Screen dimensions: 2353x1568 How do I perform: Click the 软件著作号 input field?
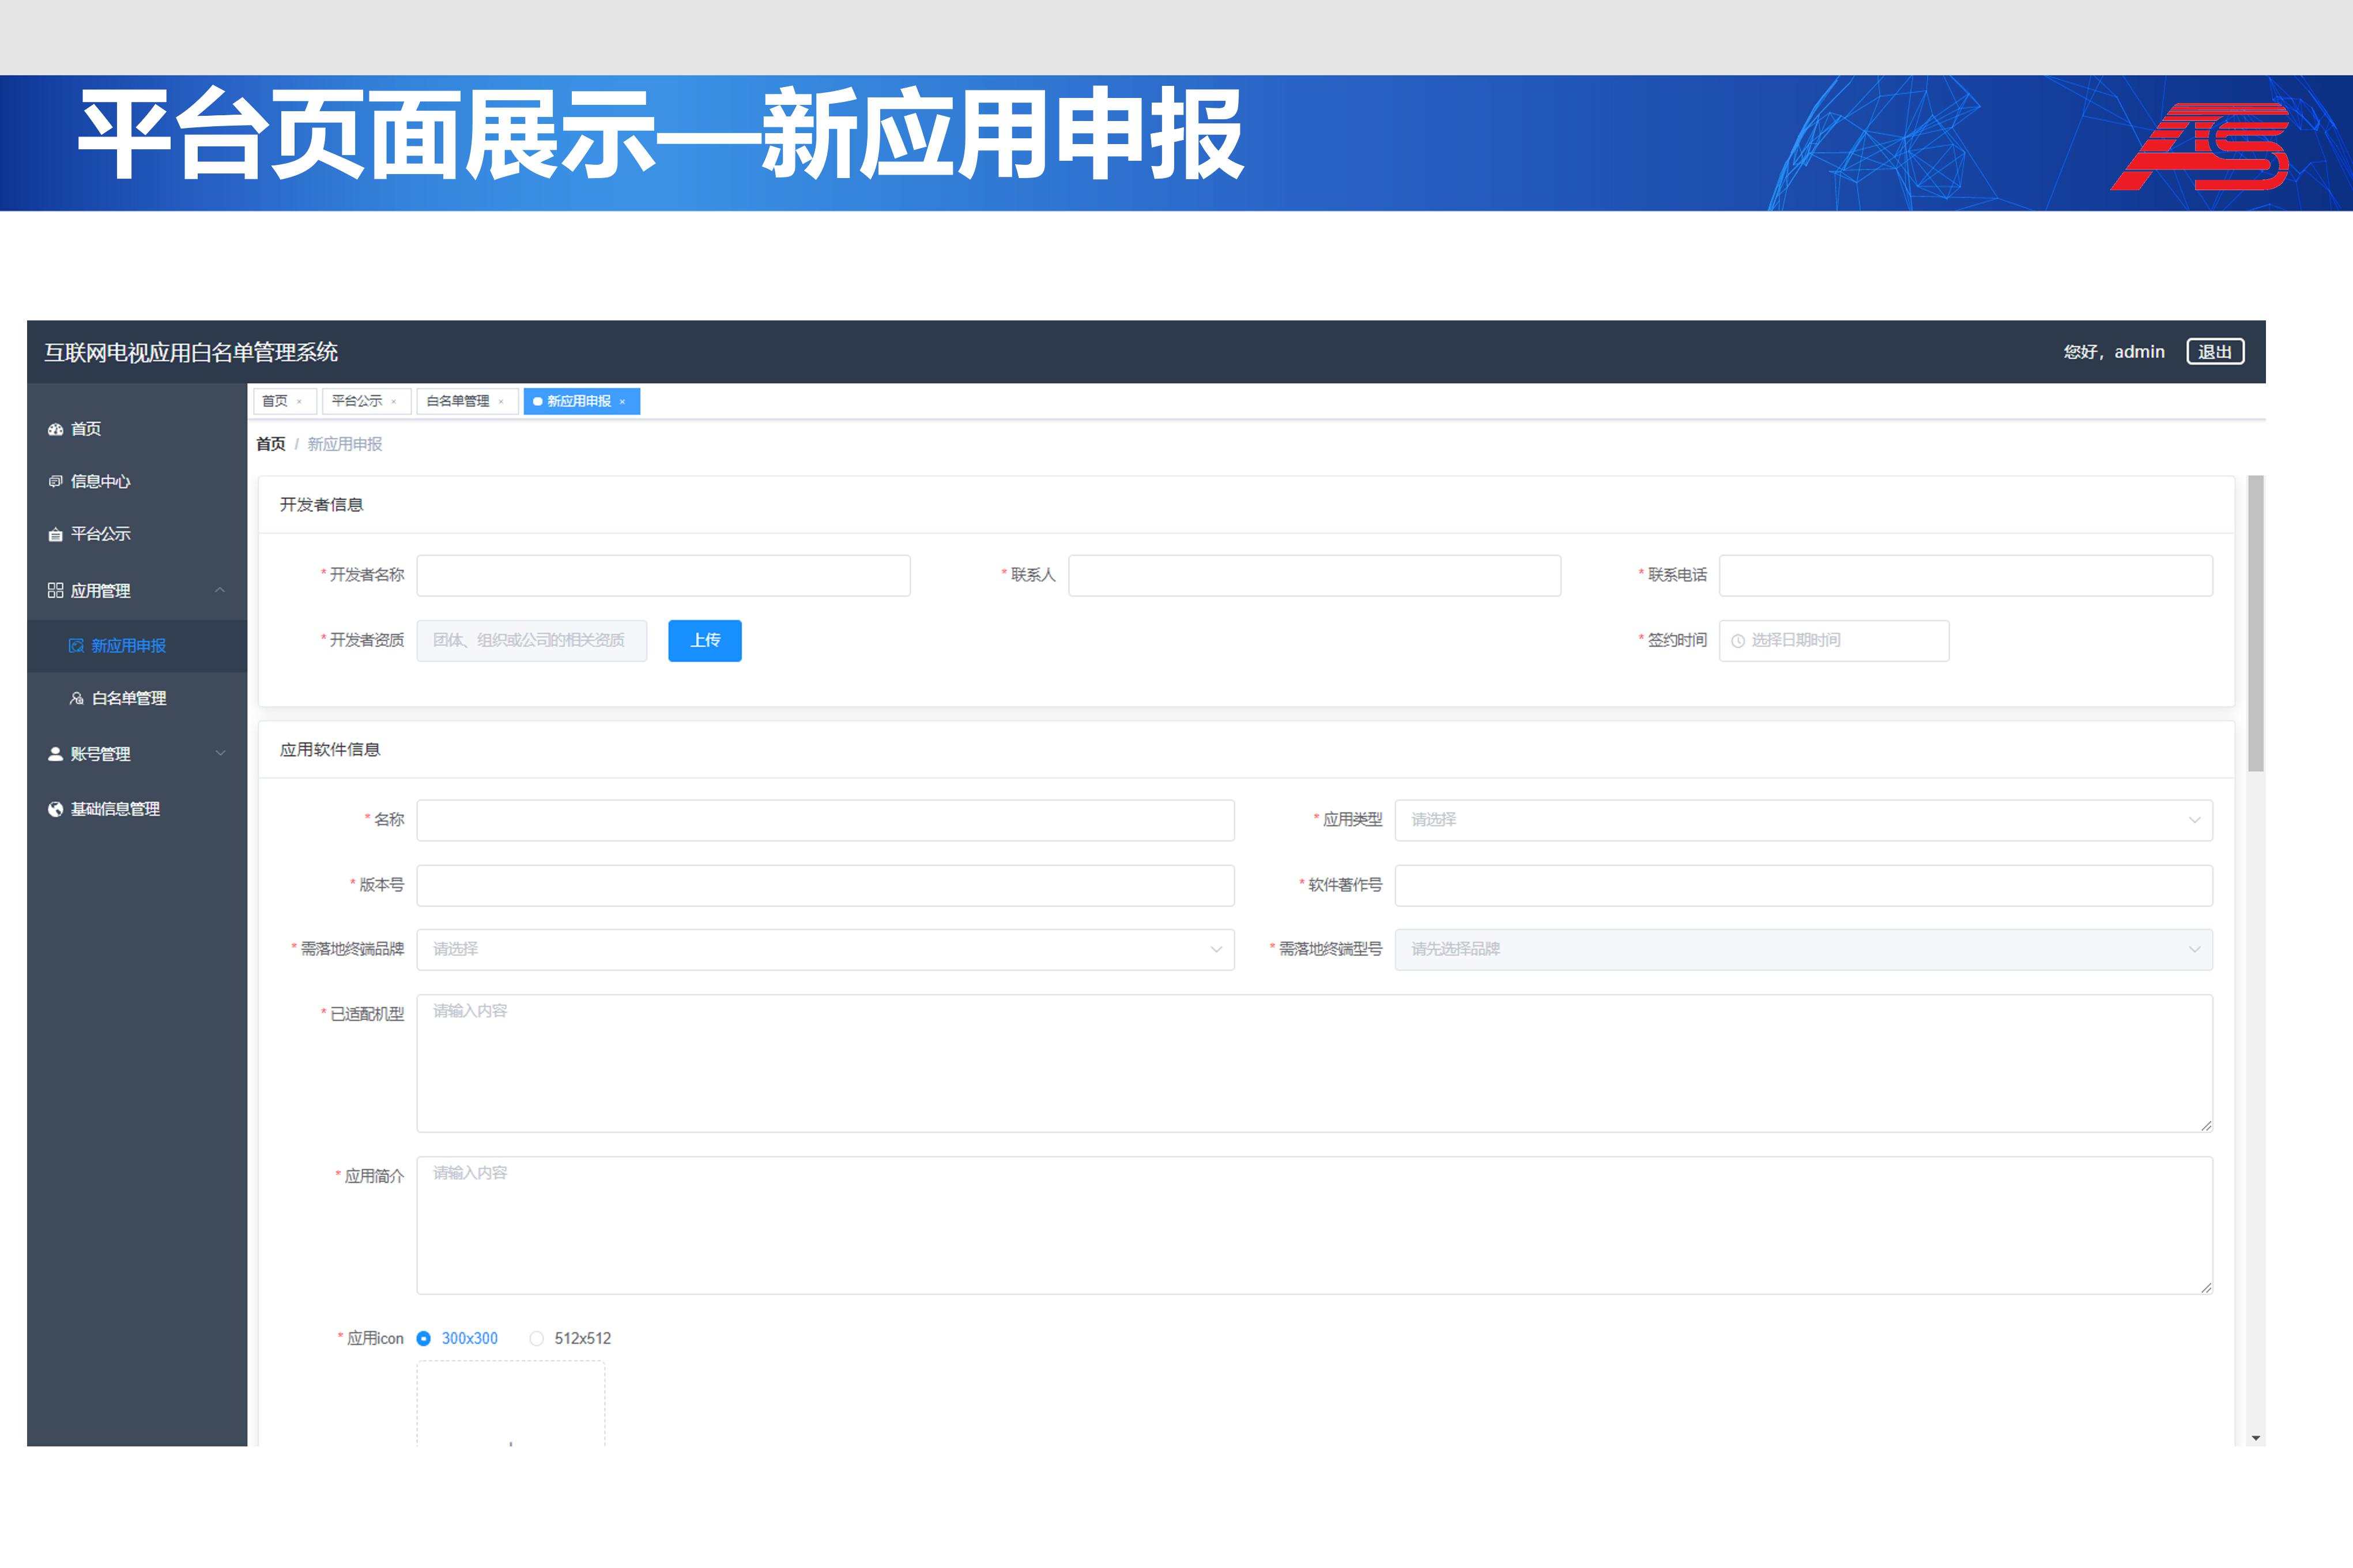click(1803, 885)
